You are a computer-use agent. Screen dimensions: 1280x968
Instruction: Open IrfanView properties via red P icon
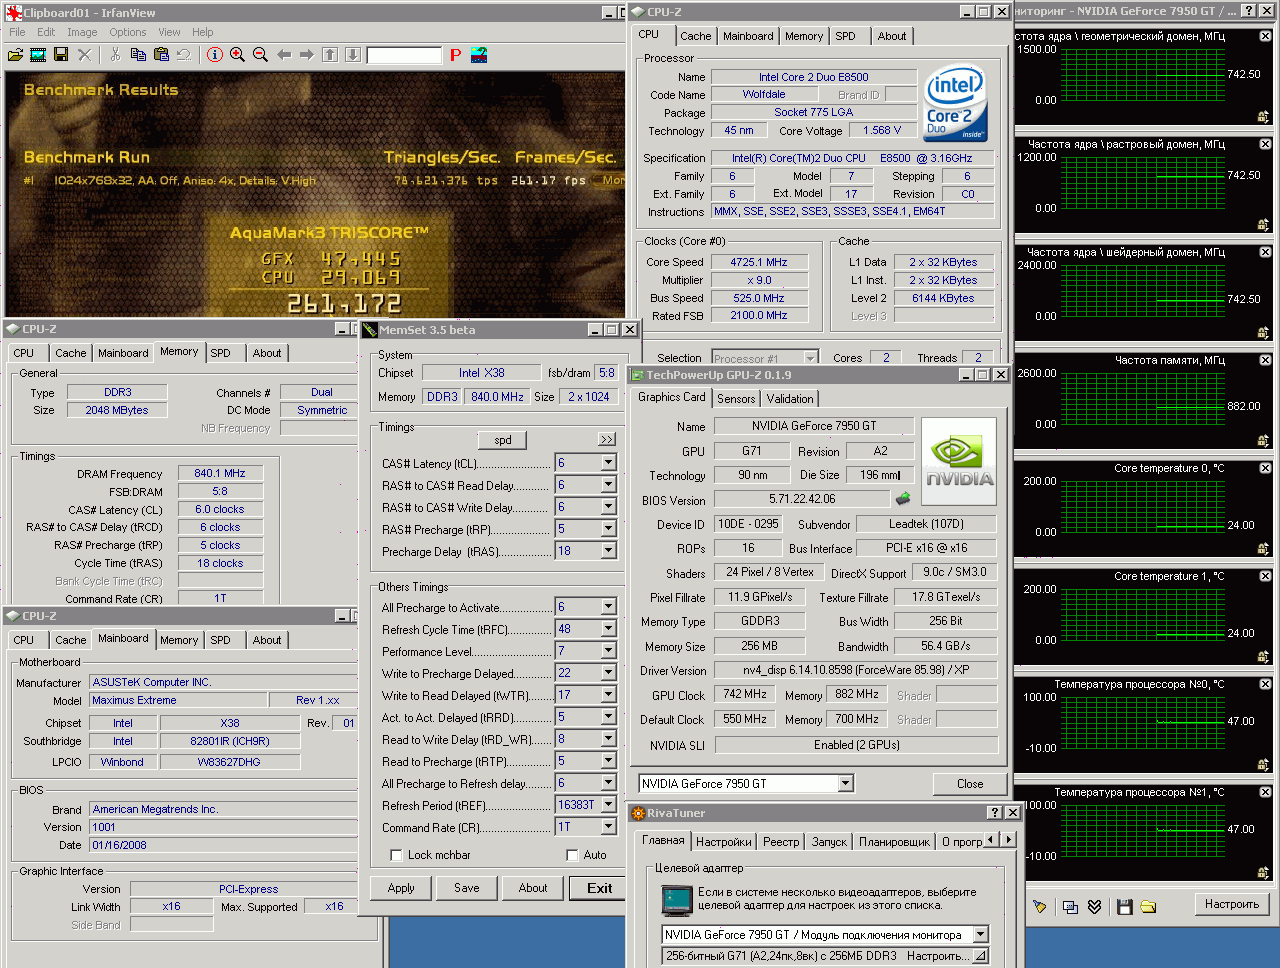tap(455, 55)
